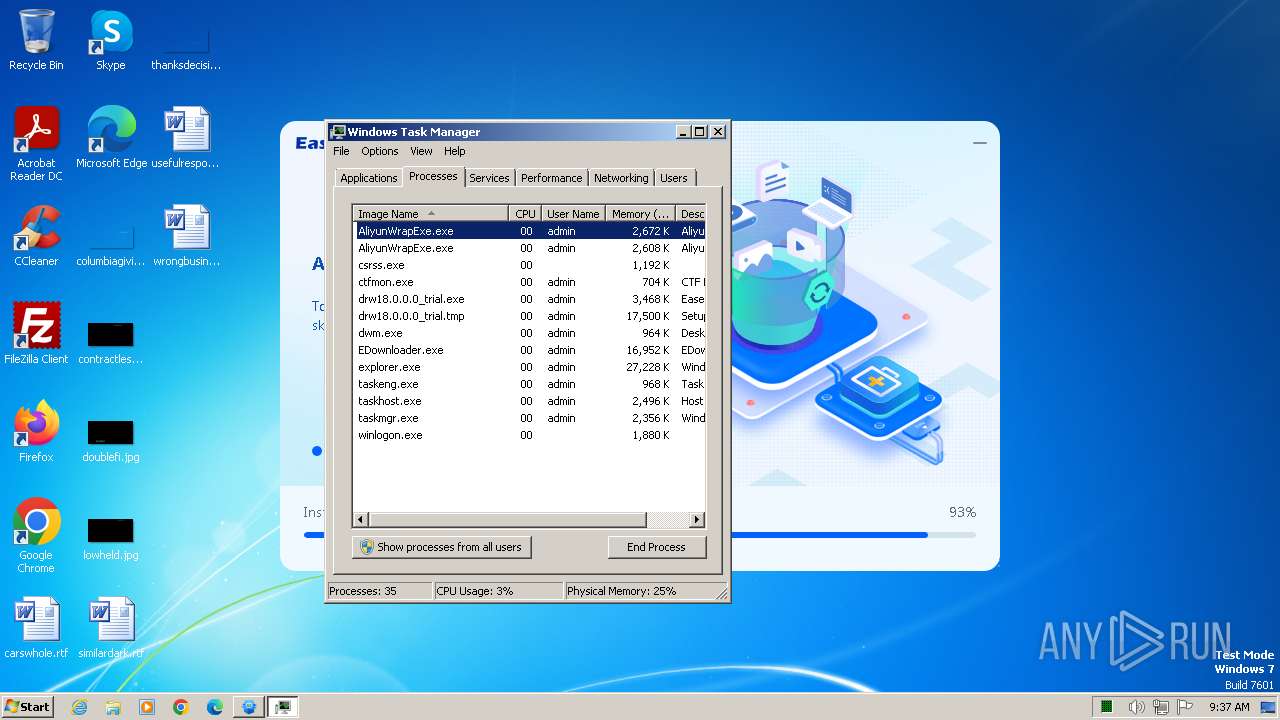The width and height of the screenshot is (1280, 720).
Task: Open the View menu in Task Manager
Action: [x=421, y=151]
